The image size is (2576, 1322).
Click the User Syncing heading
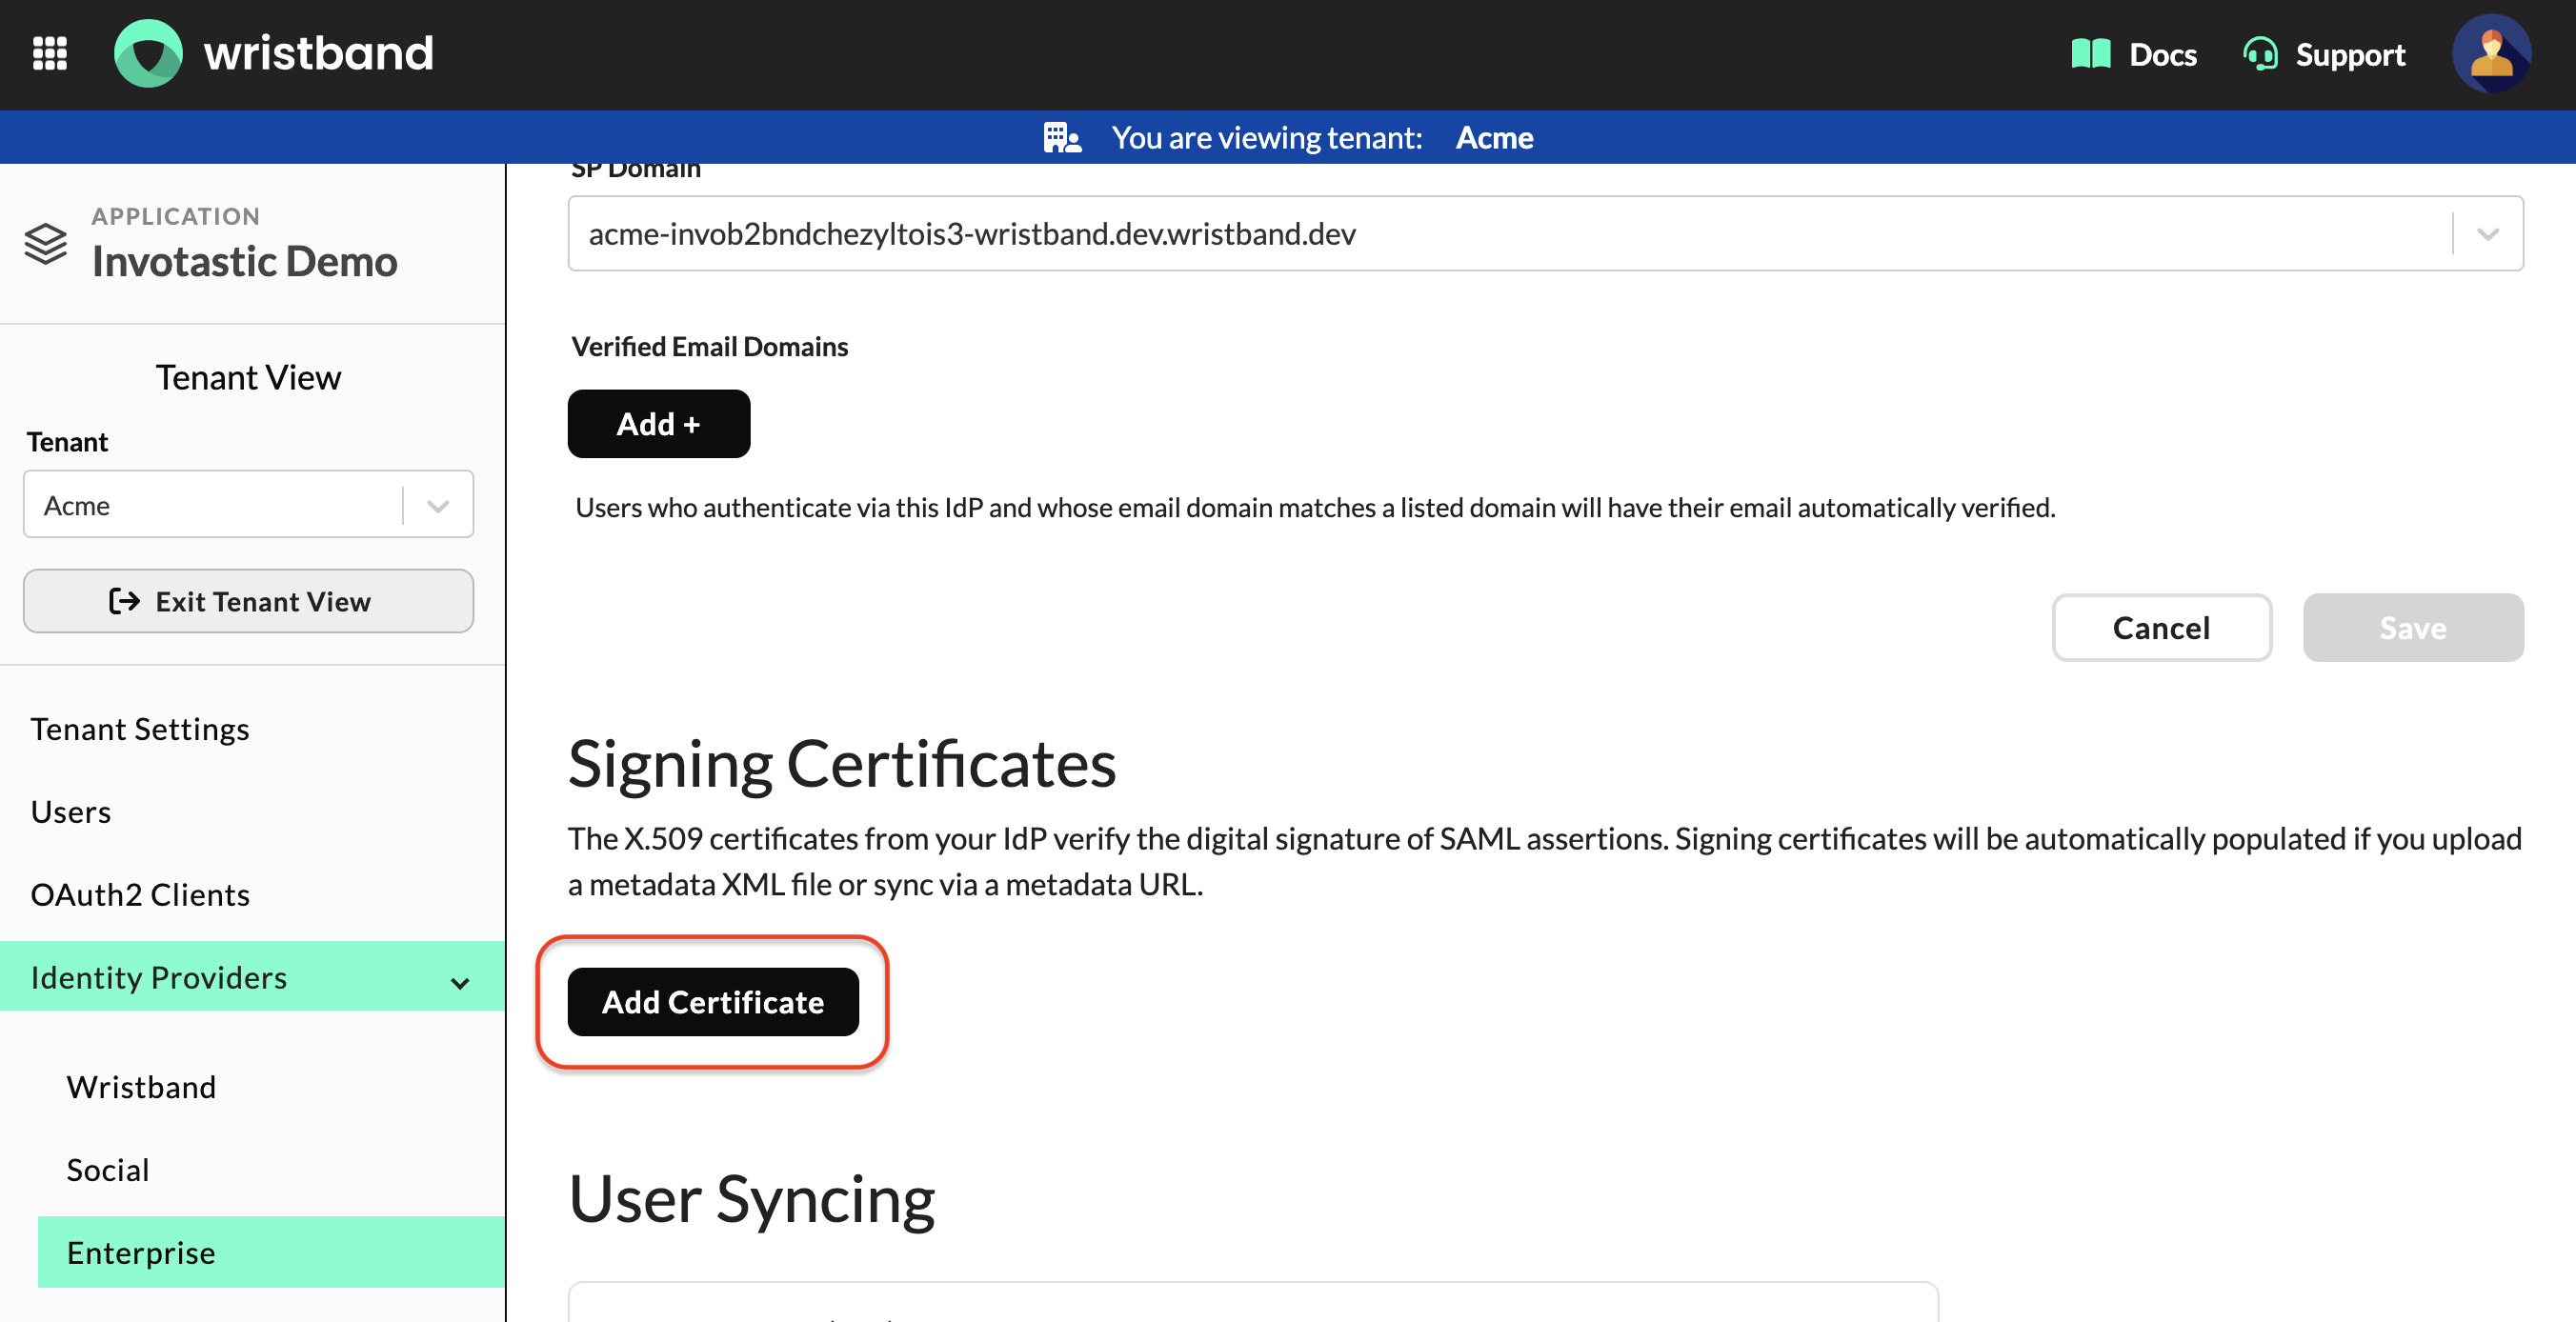point(752,1200)
